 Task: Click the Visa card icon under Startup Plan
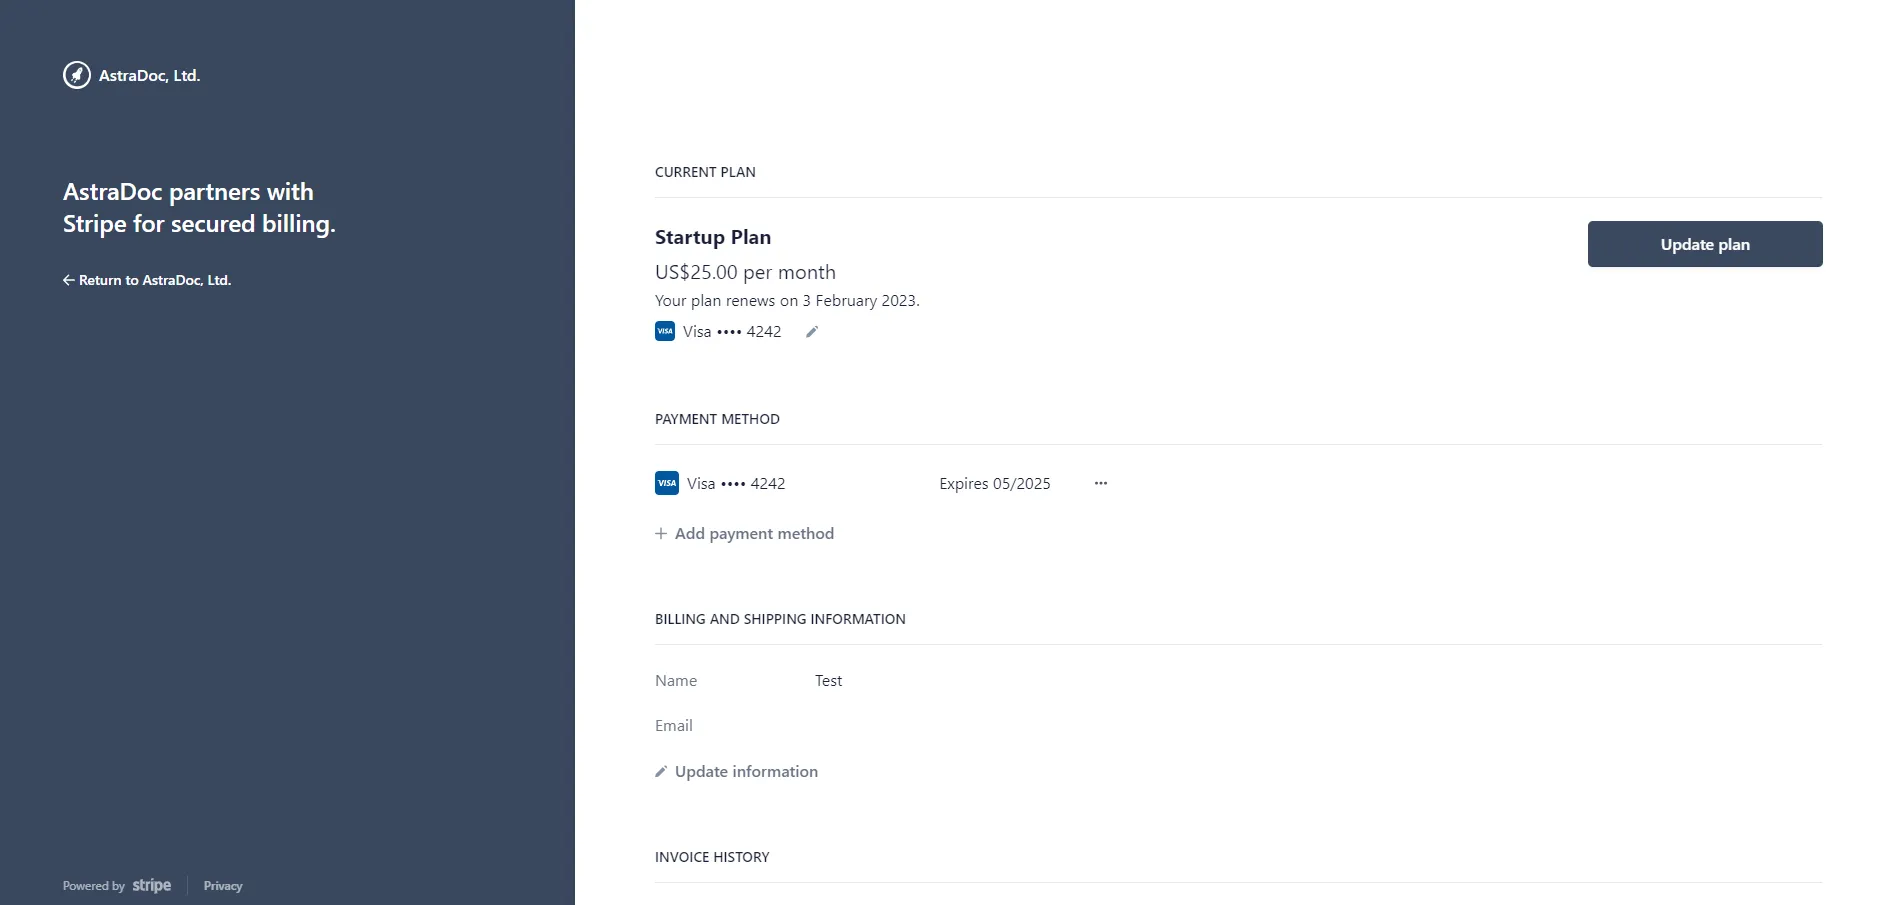[x=665, y=331]
